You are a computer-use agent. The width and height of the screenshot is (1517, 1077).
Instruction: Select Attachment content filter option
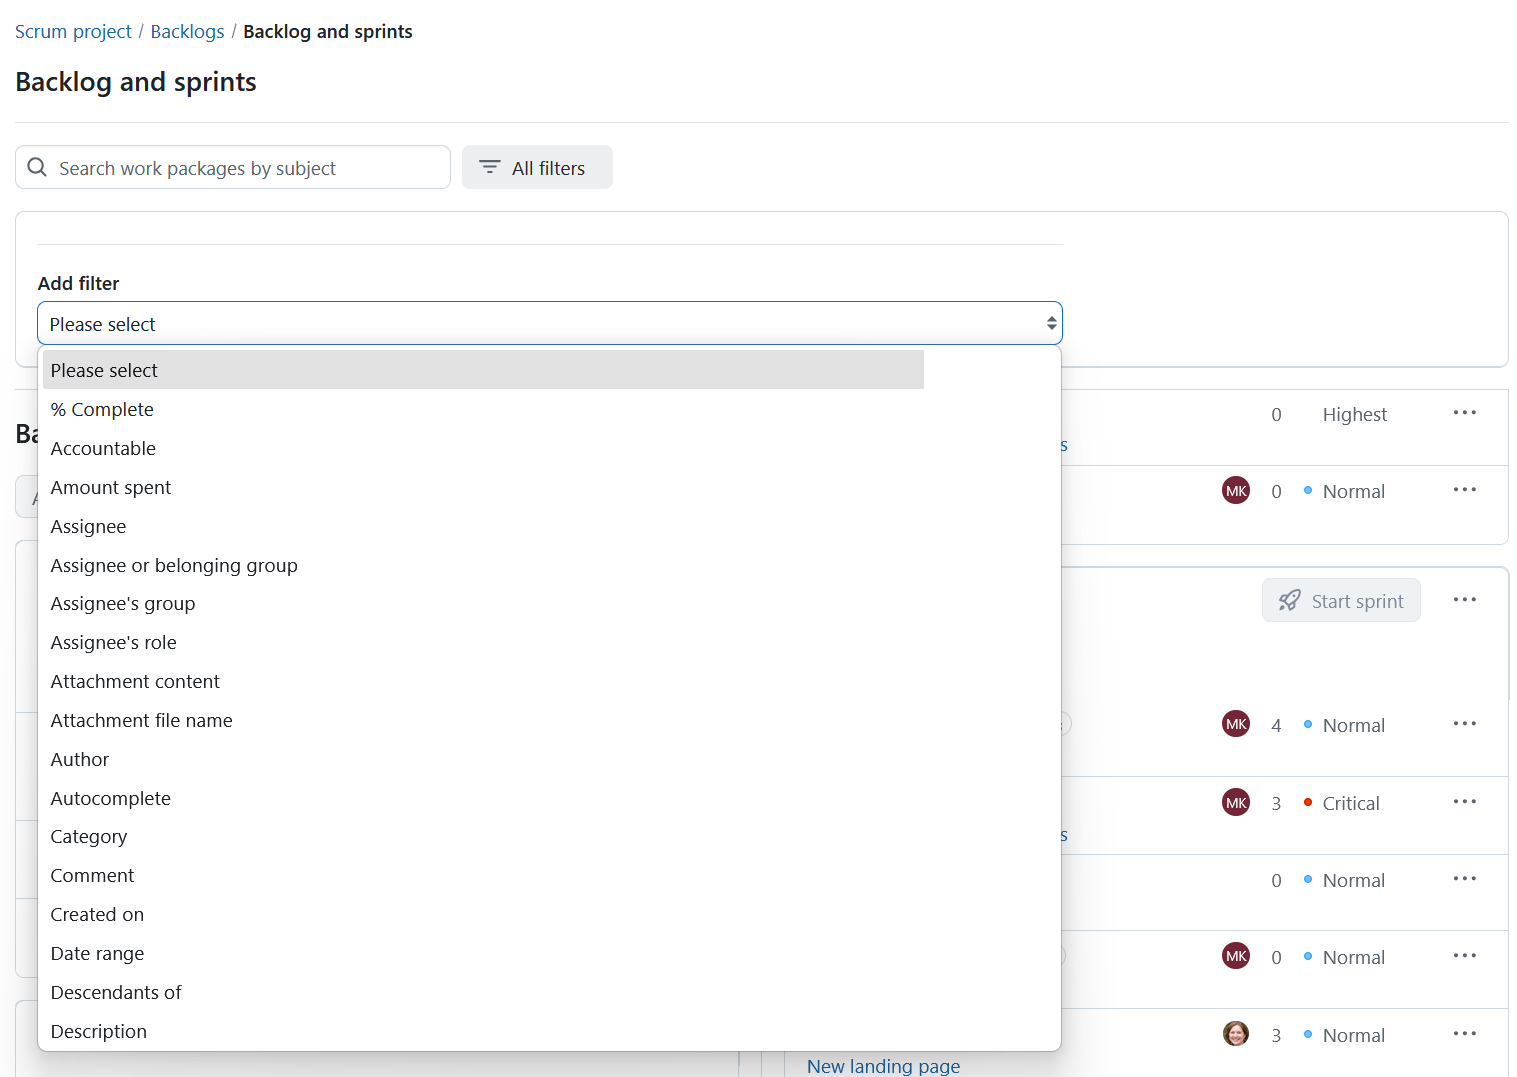click(x=483, y=681)
